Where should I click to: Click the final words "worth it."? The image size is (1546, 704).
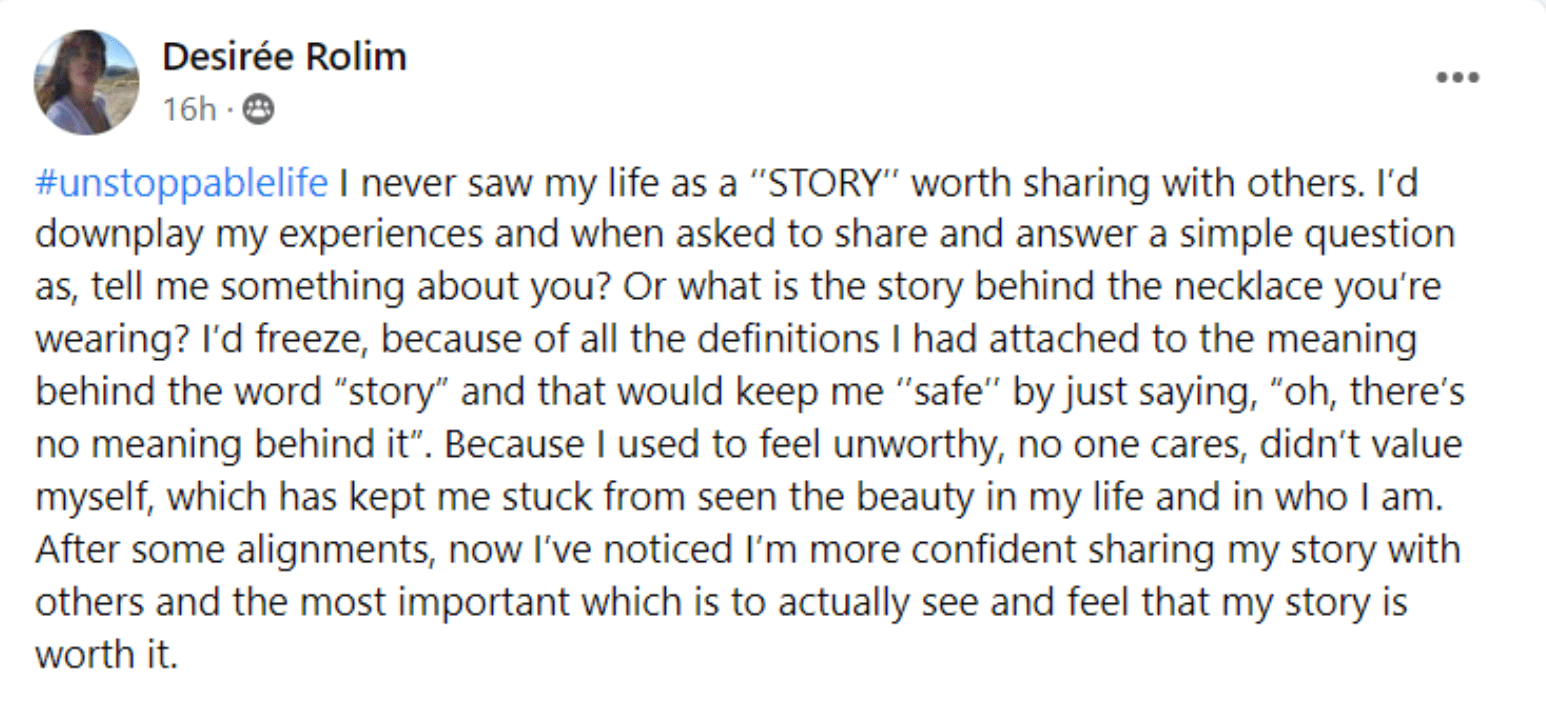tap(105, 654)
